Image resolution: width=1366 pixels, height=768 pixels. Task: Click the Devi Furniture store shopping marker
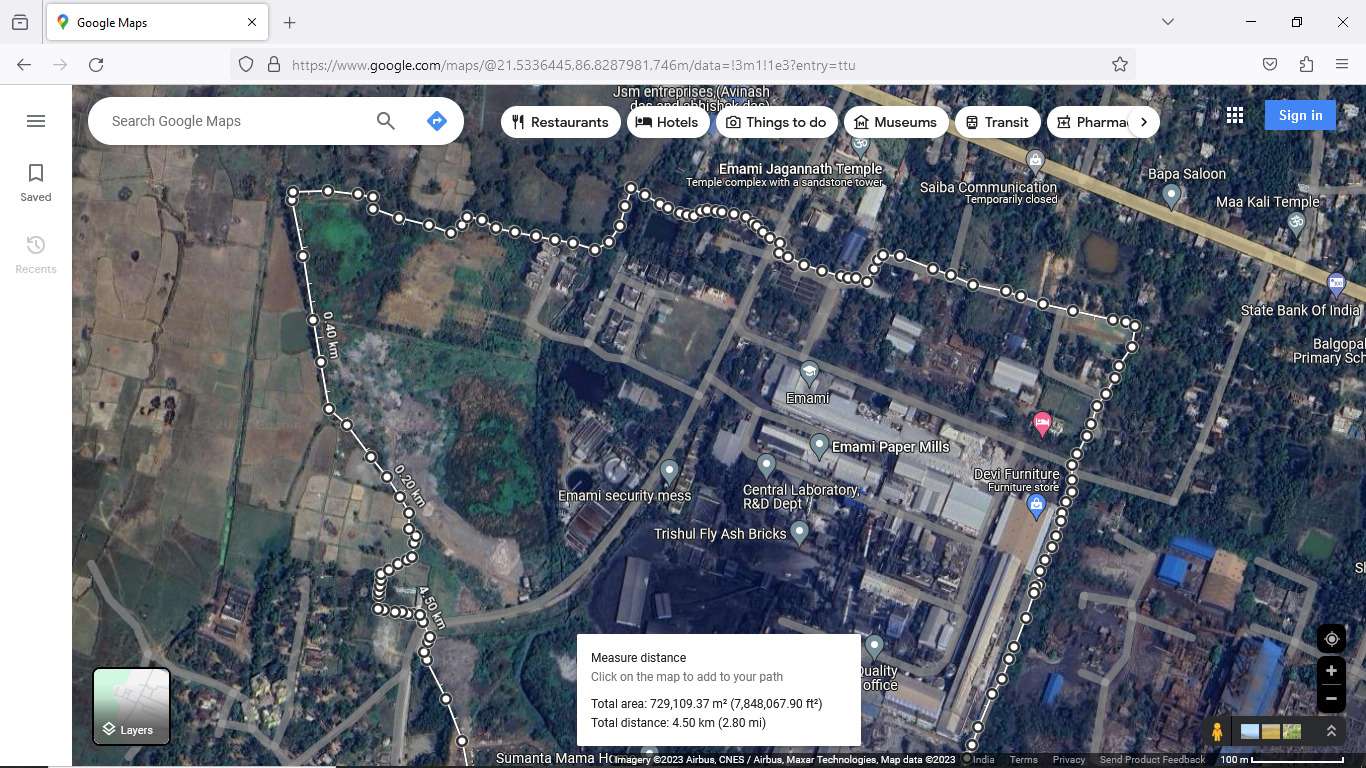(1036, 506)
